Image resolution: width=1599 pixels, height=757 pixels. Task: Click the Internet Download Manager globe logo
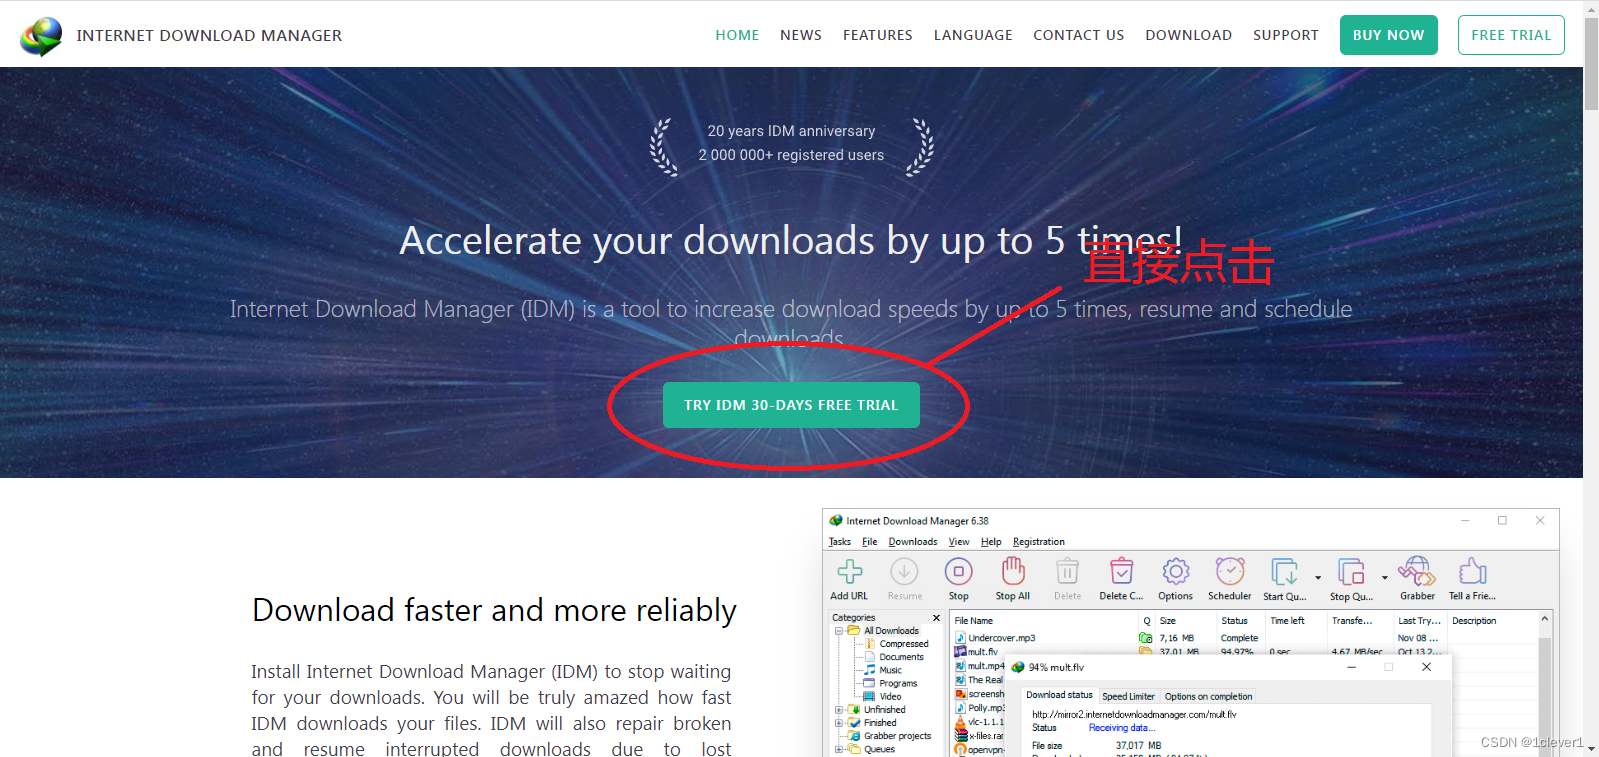click(x=41, y=36)
